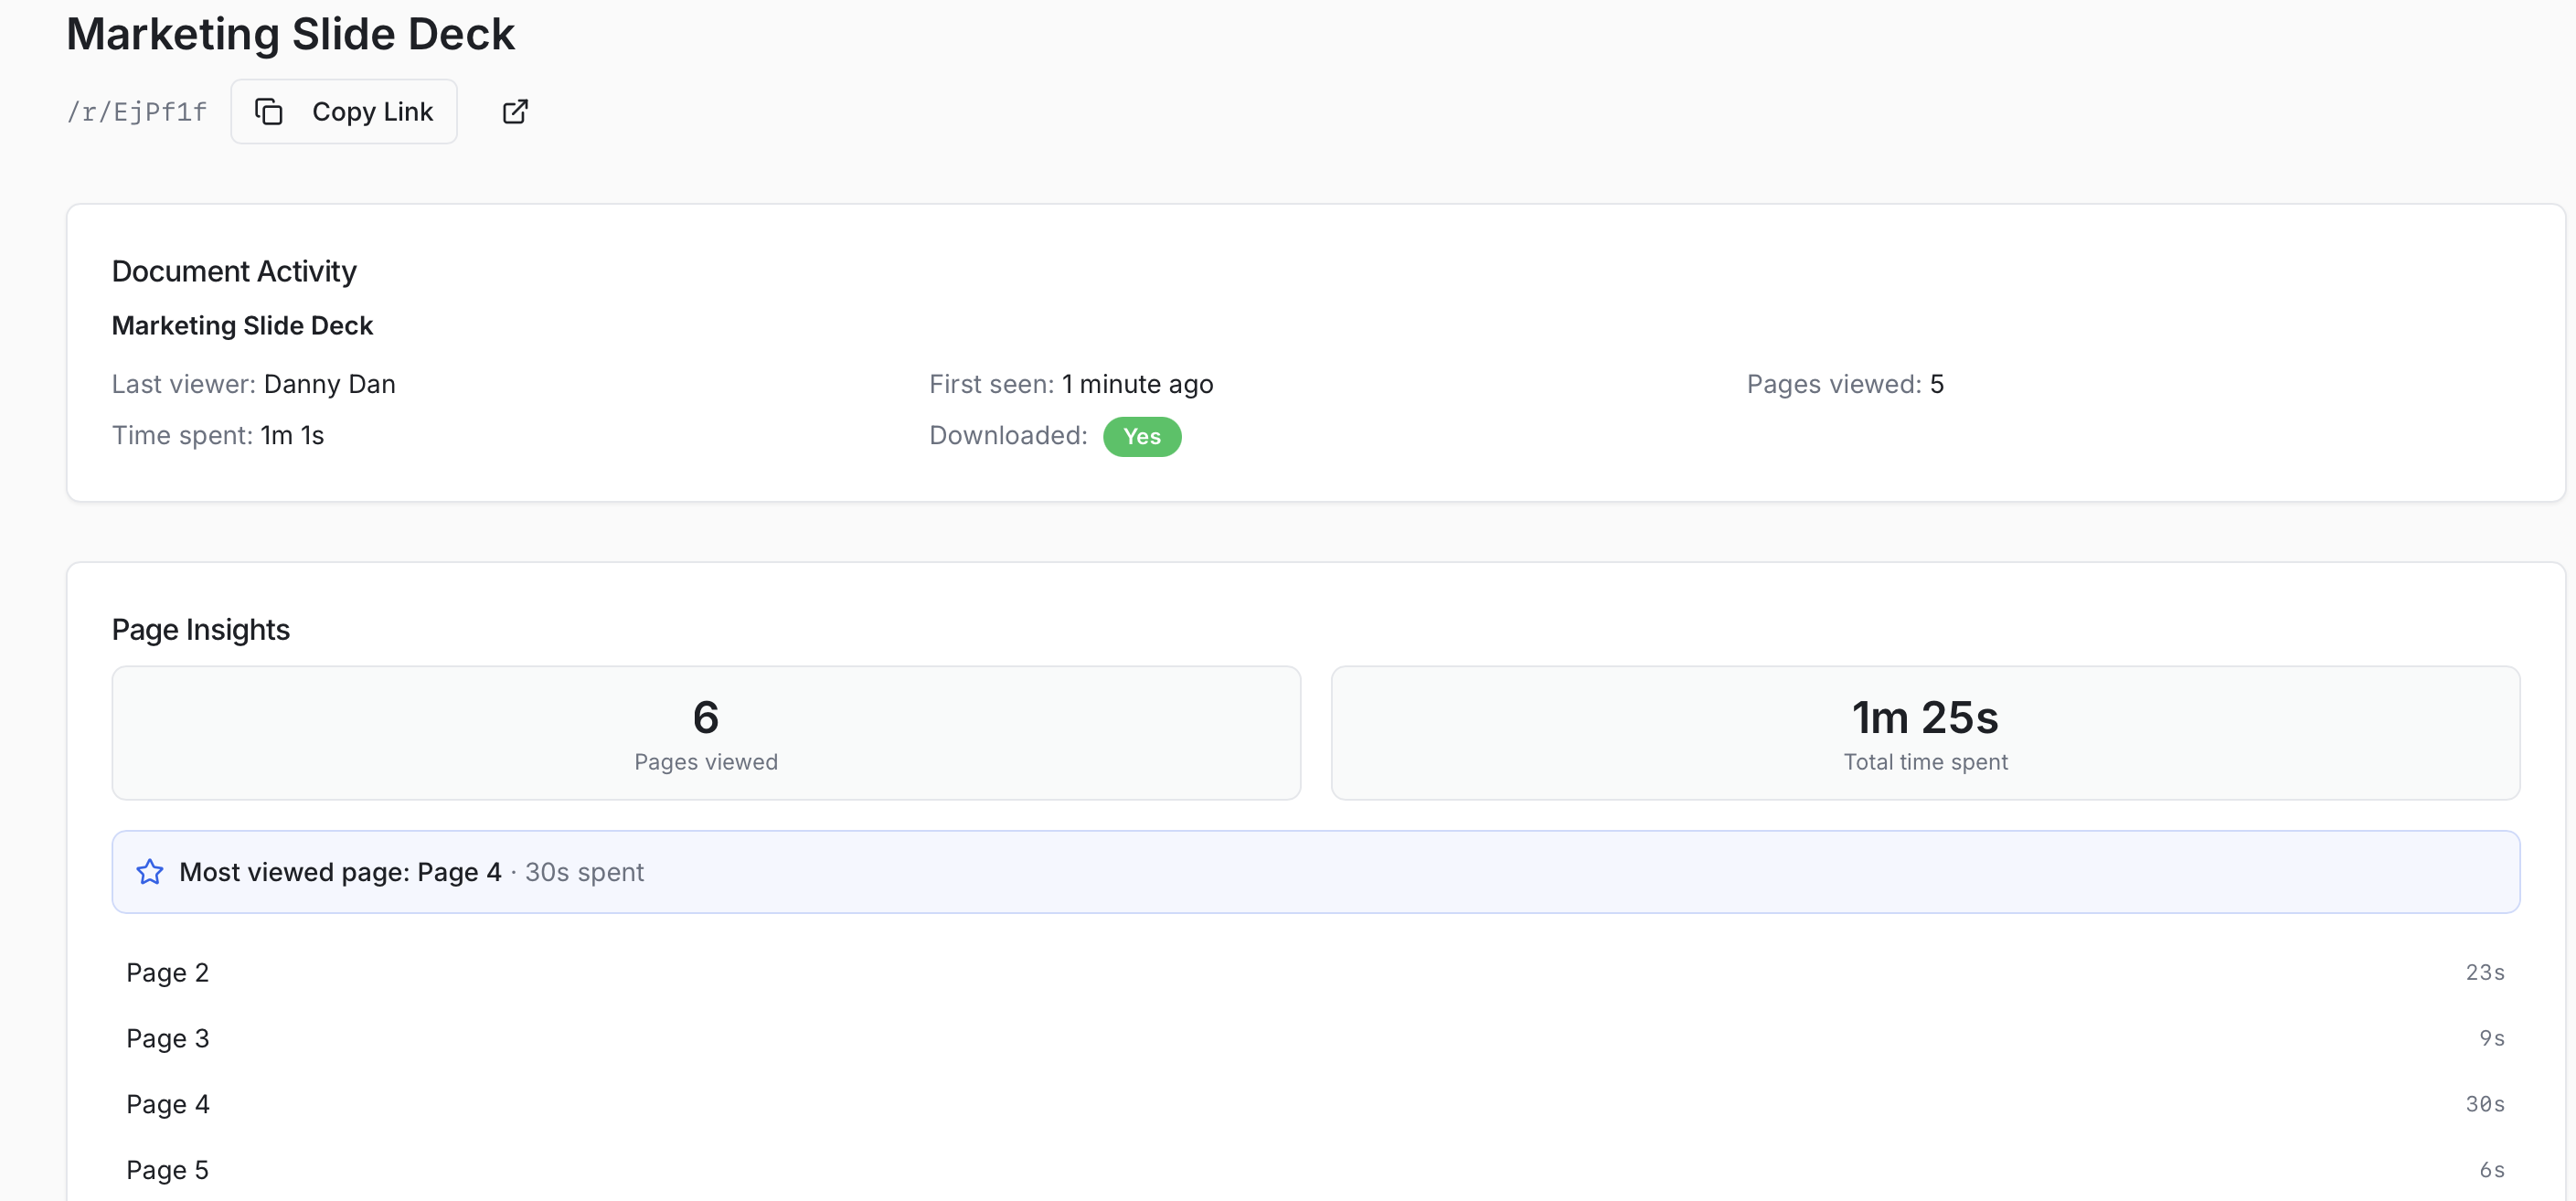
Task: Click the Document Activity heading
Action: [234, 271]
